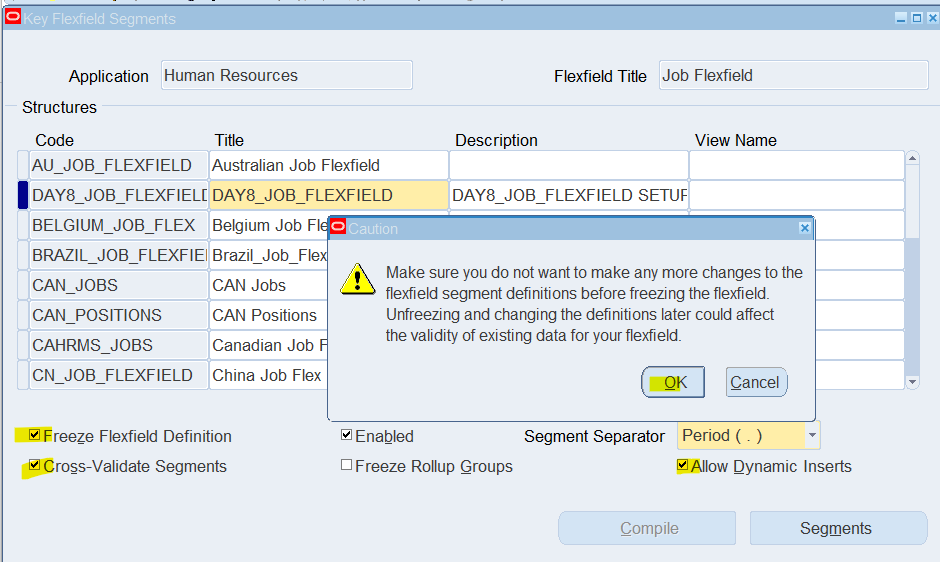Confirm the caution by clicking OK
The width and height of the screenshot is (940, 562).
673,382
